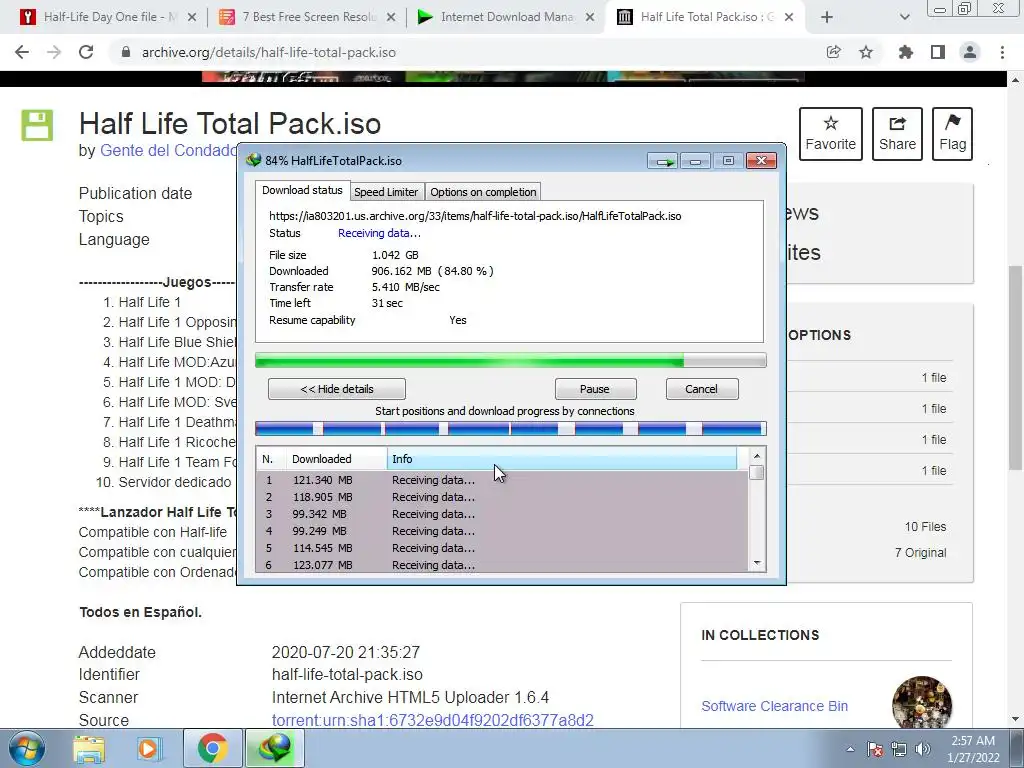This screenshot has height=768, width=1024.
Task: Open the Chrome three-dot menu
Action: [1002, 52]
